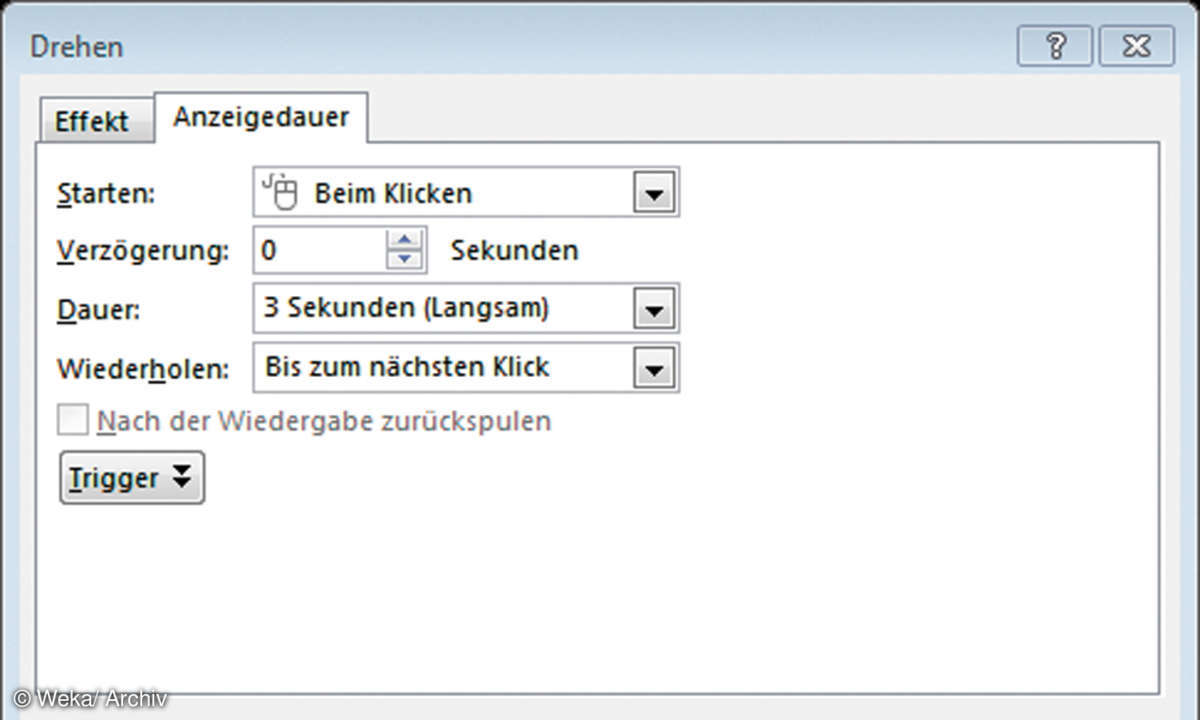Click the help question mark button
1200x720 pixels.
(x=1056, y=47)
